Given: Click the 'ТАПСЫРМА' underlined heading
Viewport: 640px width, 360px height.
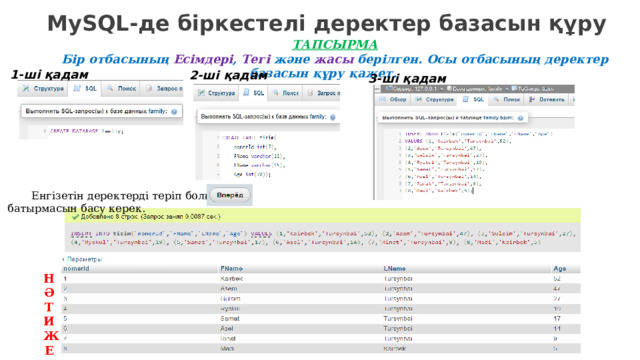Looking at the screenshot, I should point(335,44).
